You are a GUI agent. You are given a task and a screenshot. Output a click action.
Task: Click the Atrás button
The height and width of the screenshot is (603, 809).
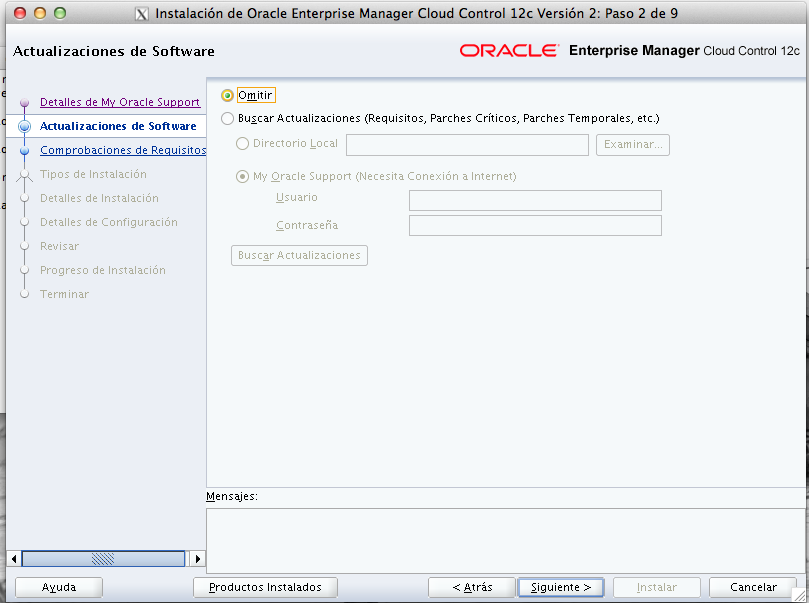[472, 587]
